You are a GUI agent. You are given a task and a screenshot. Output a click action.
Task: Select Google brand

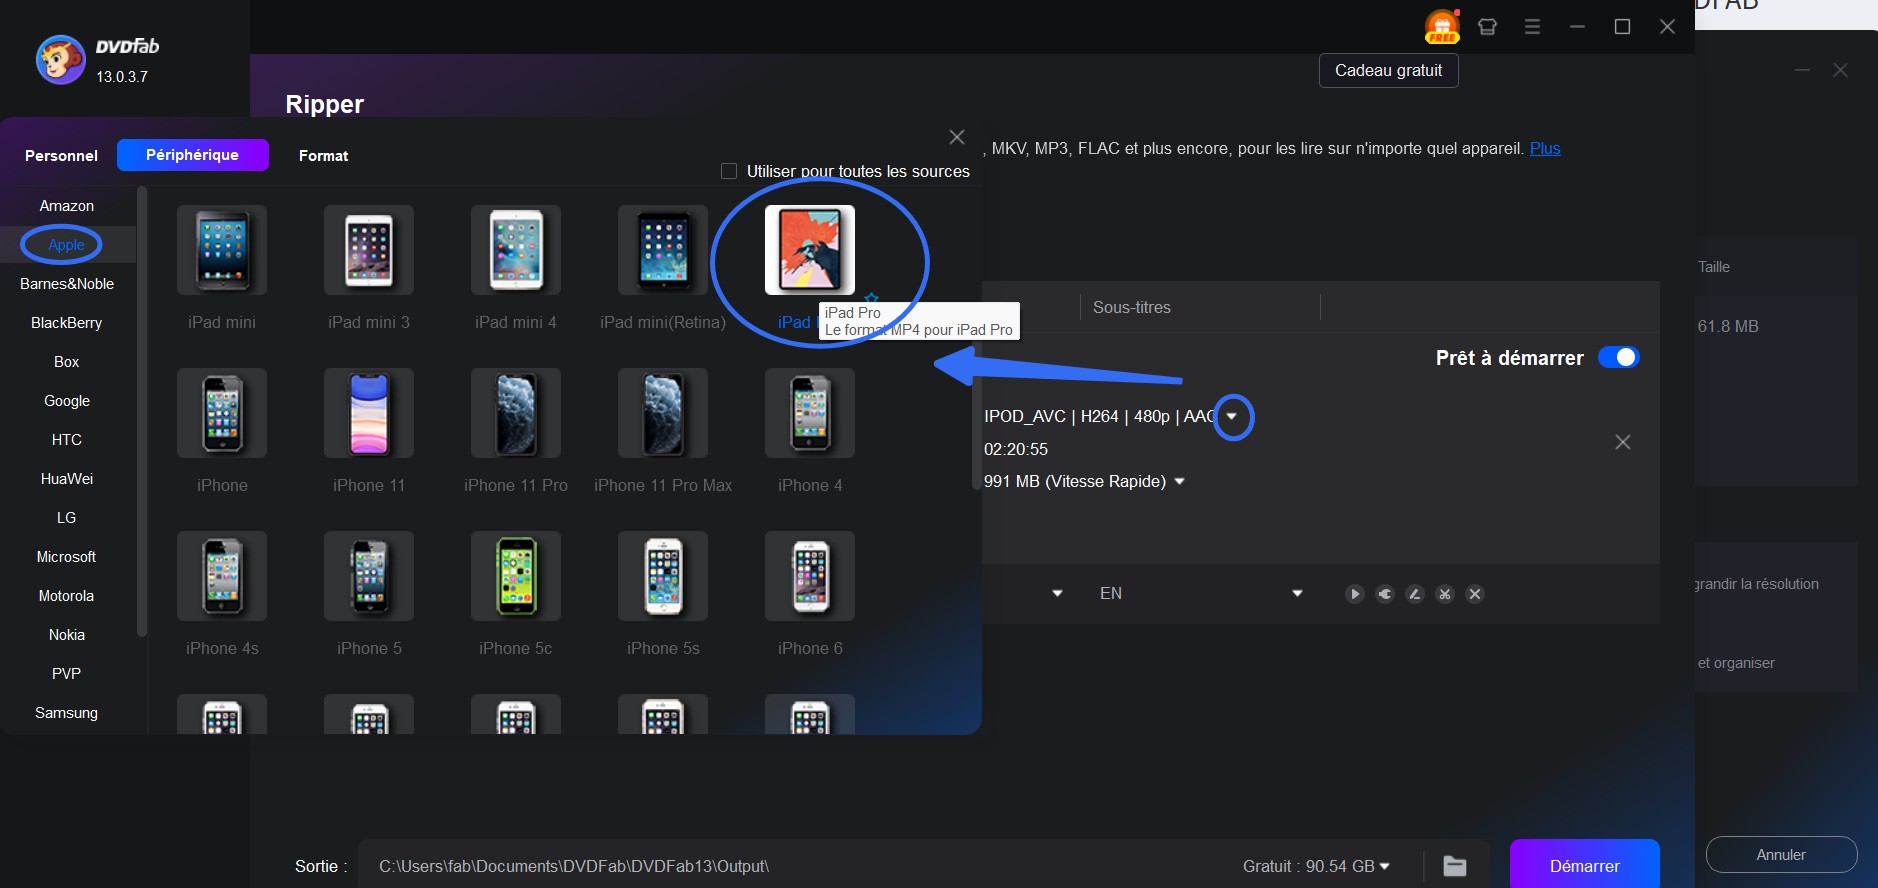pyautogui.click(x=67, y=401)
